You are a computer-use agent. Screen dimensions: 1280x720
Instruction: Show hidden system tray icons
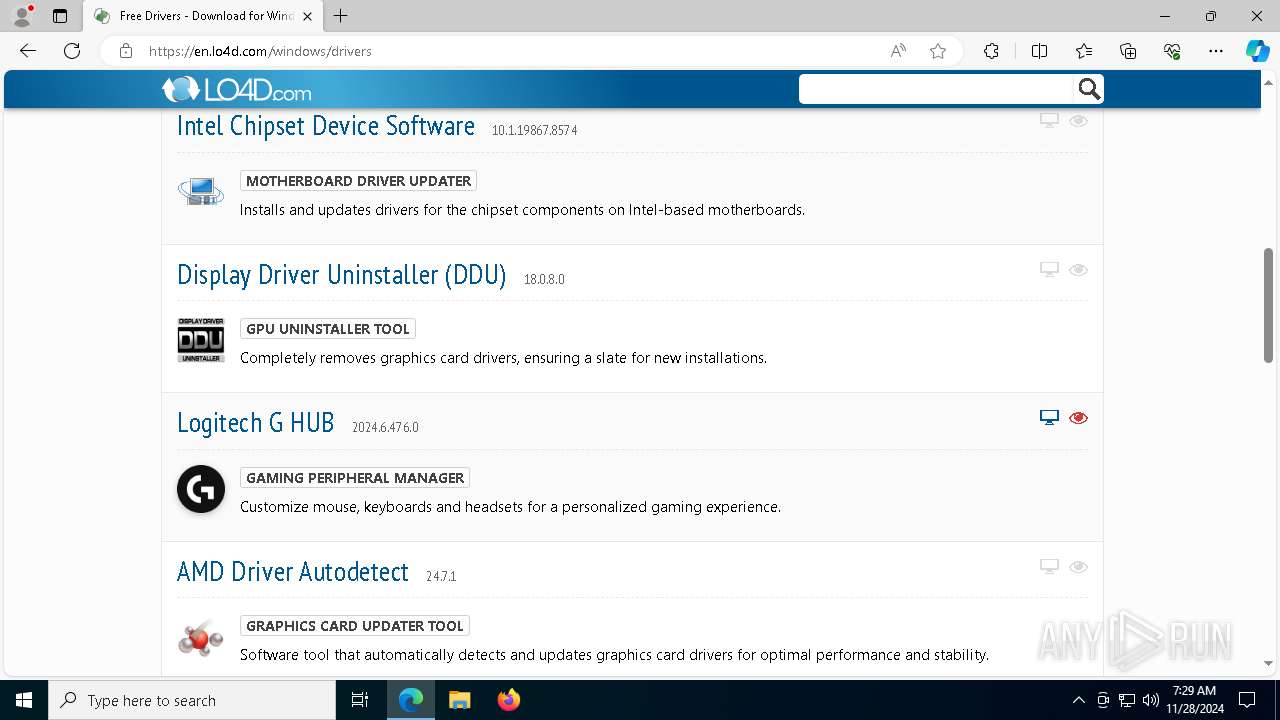[1078, 700]
